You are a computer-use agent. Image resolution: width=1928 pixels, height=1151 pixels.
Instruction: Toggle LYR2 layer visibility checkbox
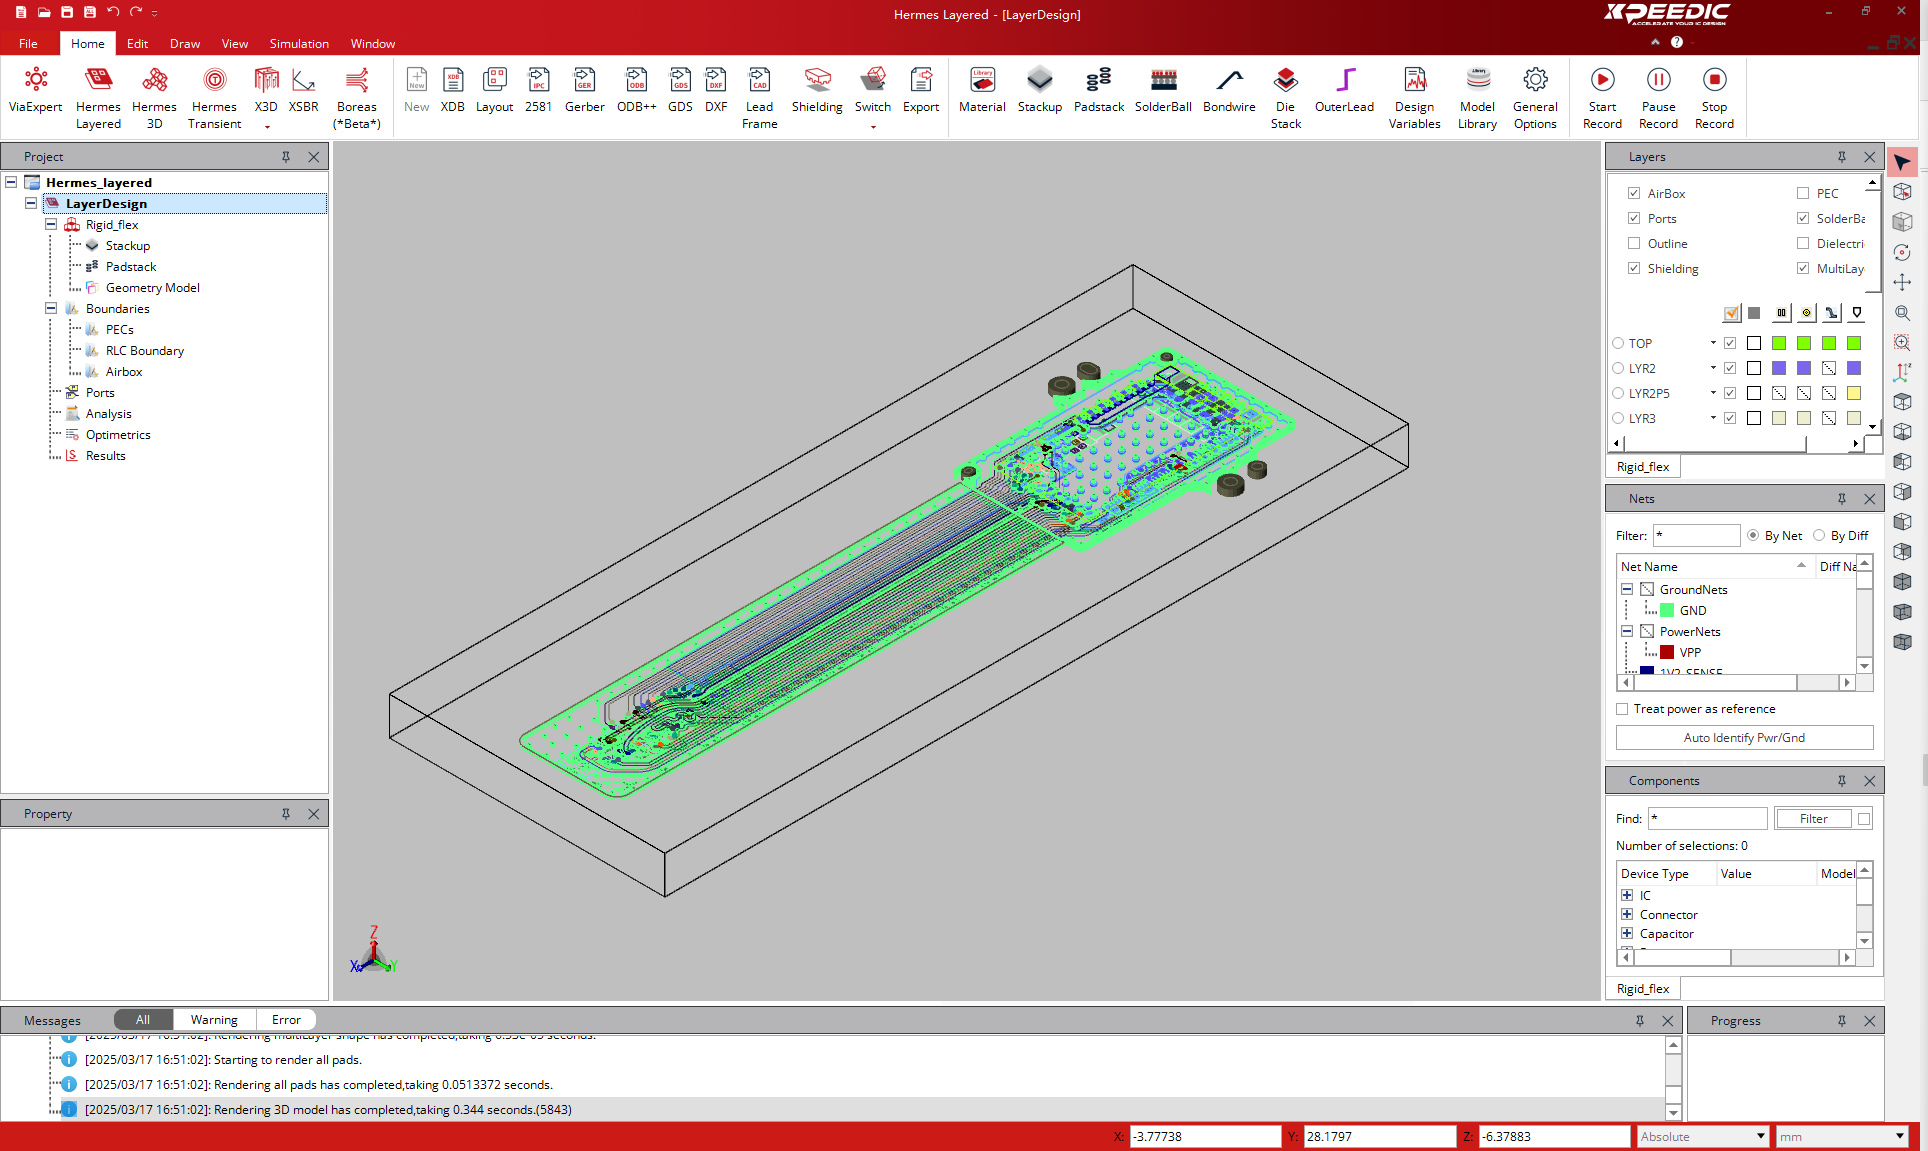(1730, 368)
